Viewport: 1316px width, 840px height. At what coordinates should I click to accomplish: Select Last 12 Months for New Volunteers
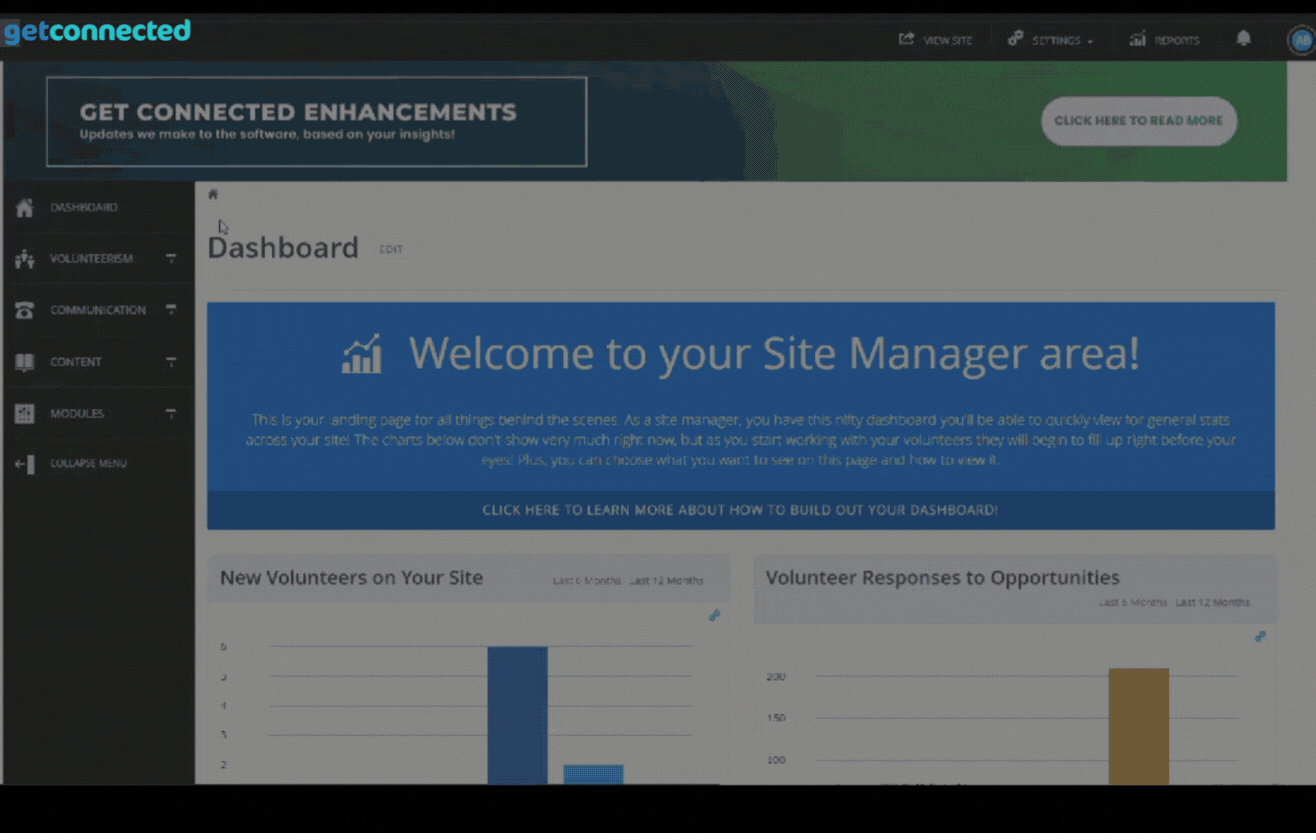(x=667, y=581)
